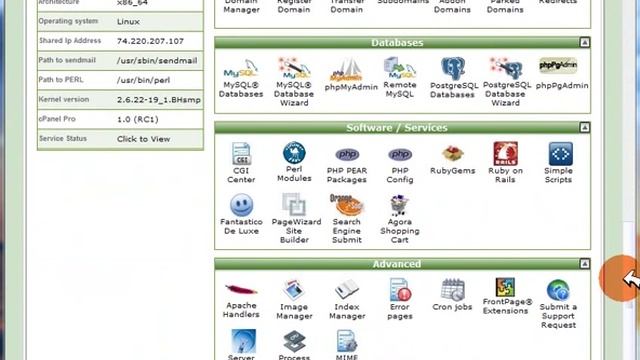This screenshot has height=360, width=640.
Task: Launch the MySQL Database Wizard
Action: 294,82
